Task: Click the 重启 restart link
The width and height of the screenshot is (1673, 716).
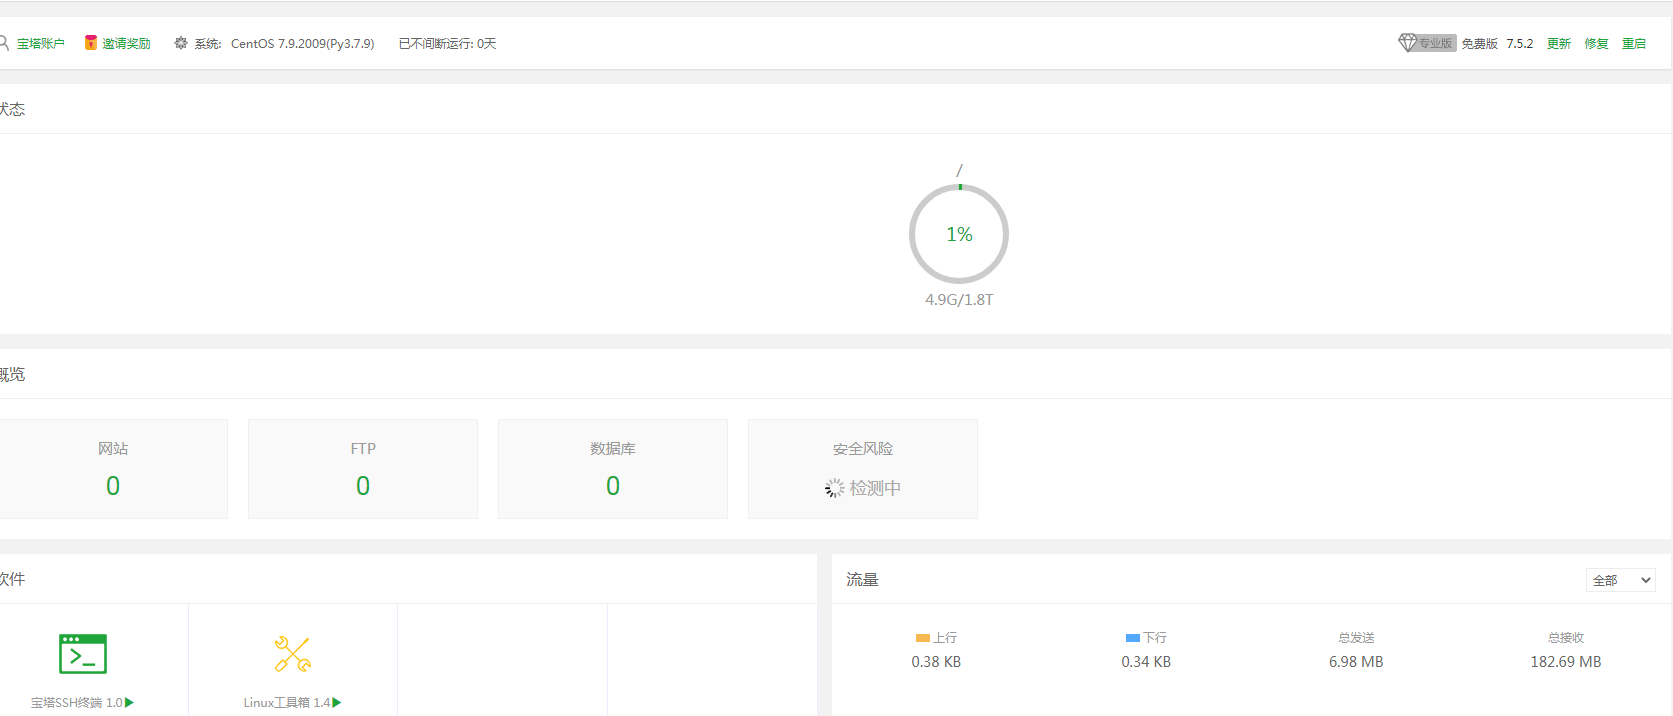Action: point(1634,44)
